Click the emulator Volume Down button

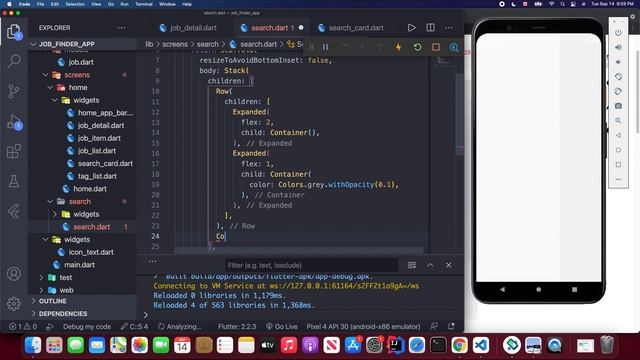point(618,62)
